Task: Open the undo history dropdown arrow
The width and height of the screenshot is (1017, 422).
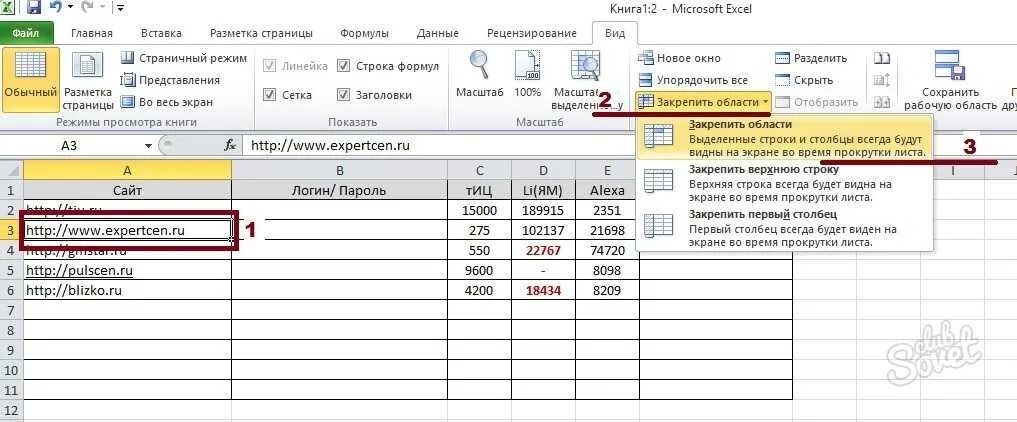Action: (x=70, y=8)
